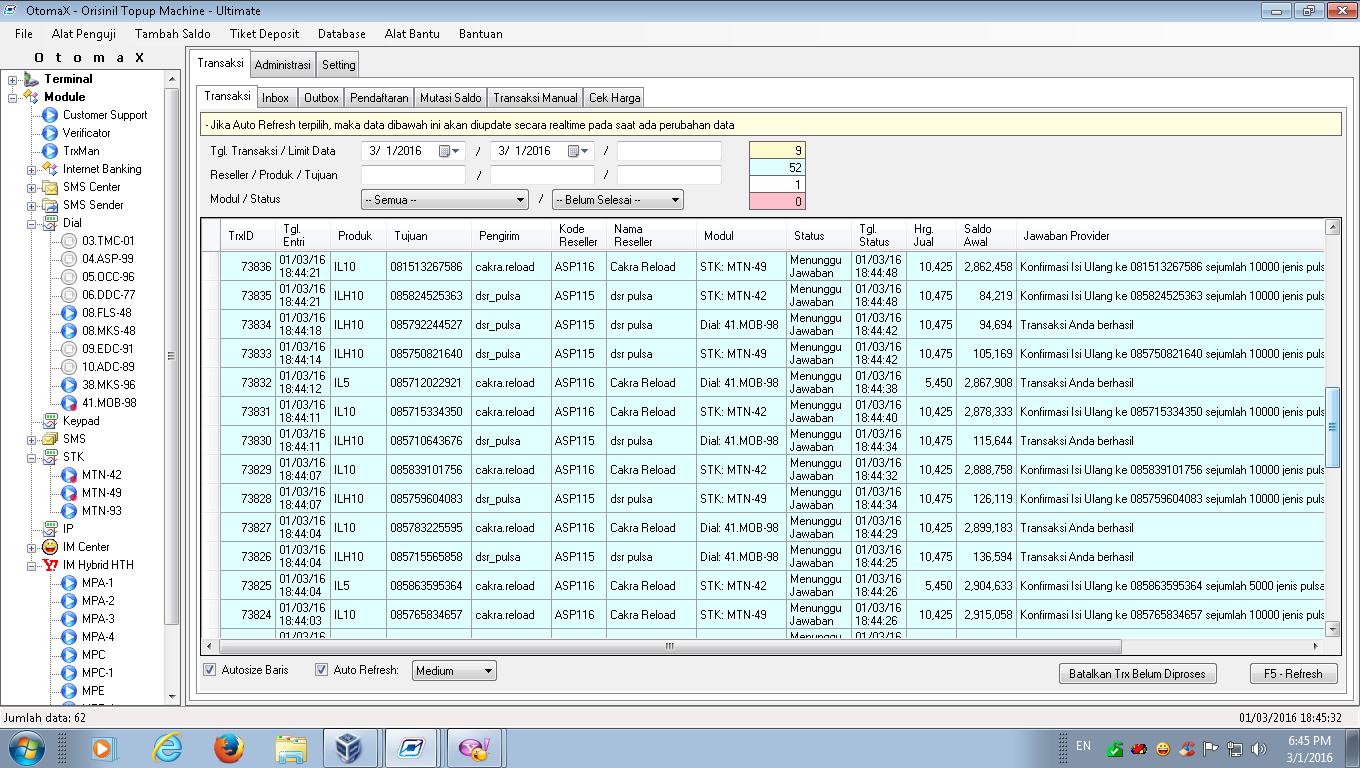Uncheck the Autosize Baris checkbox
This screenshot has width=1360, height=768.
[210, 670]
